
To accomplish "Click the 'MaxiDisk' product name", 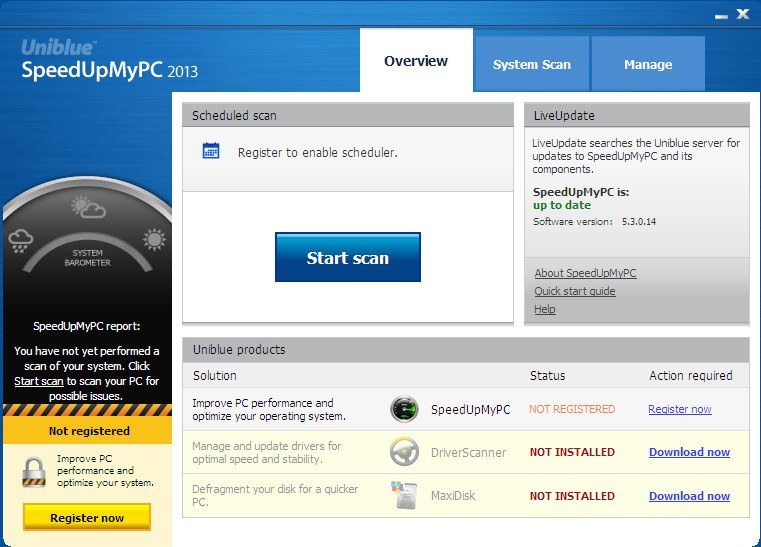I will [x=453, y=496].
